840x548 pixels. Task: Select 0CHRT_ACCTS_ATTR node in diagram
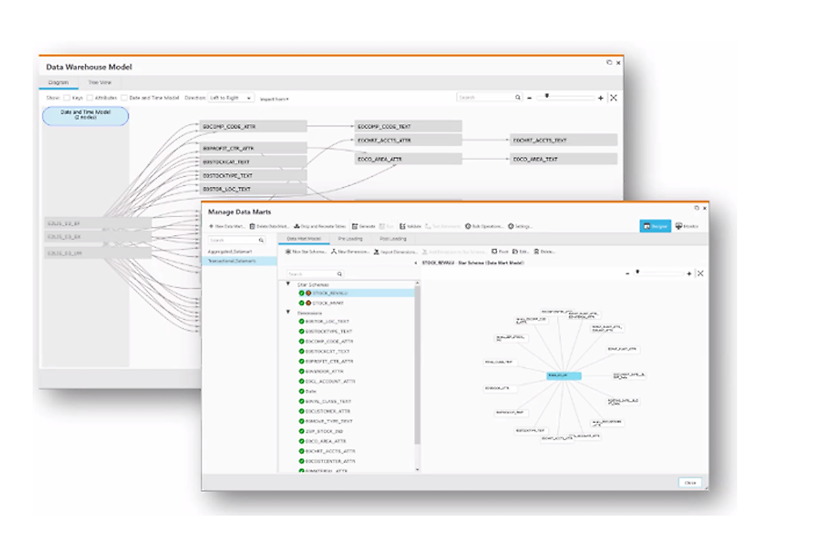click(408, 140)
